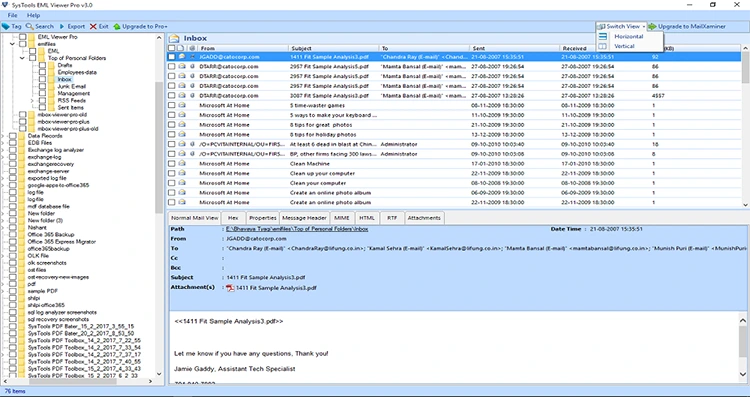
Task: Sort emails by the From column
Action: click(243, 48)
